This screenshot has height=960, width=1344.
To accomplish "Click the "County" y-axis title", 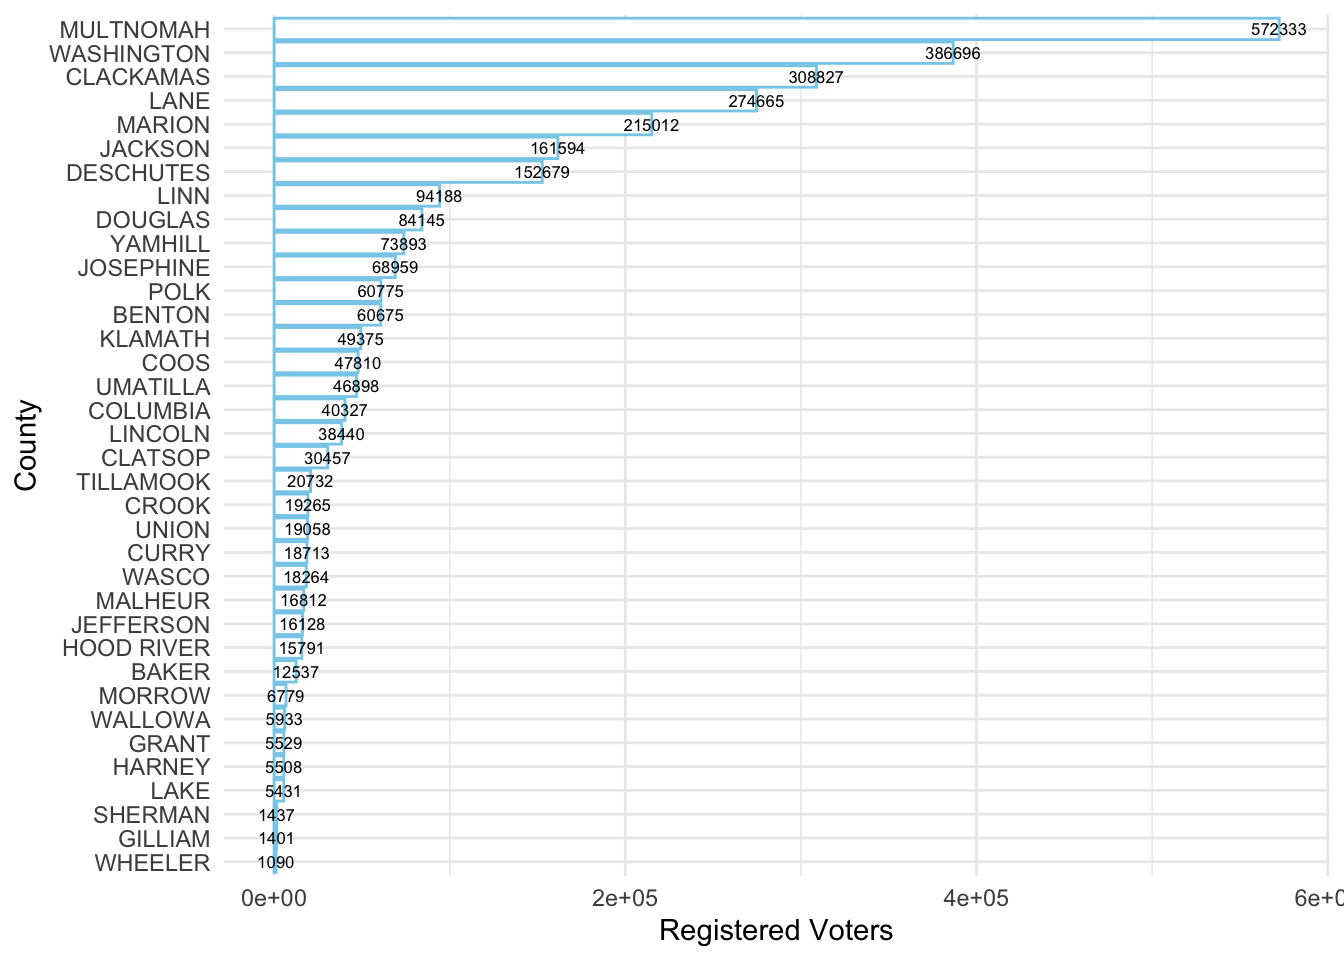I will [x=26, y=446].
